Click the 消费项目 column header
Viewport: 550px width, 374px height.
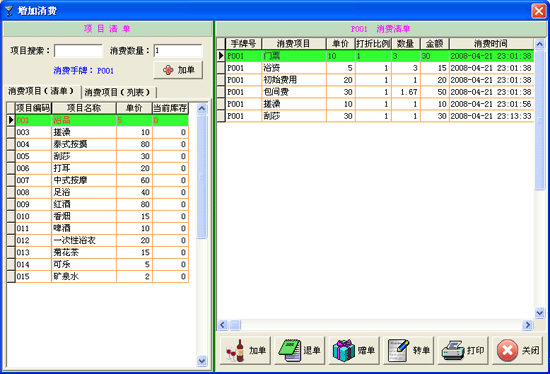point(294,44)
